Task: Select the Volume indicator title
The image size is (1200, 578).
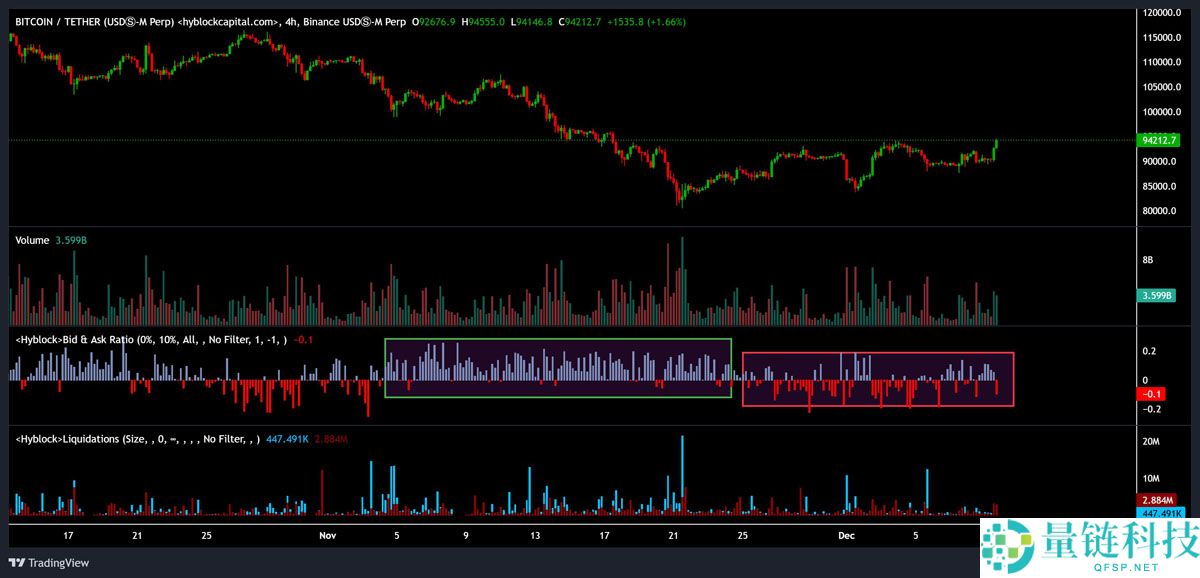Action: click(29, 240)
